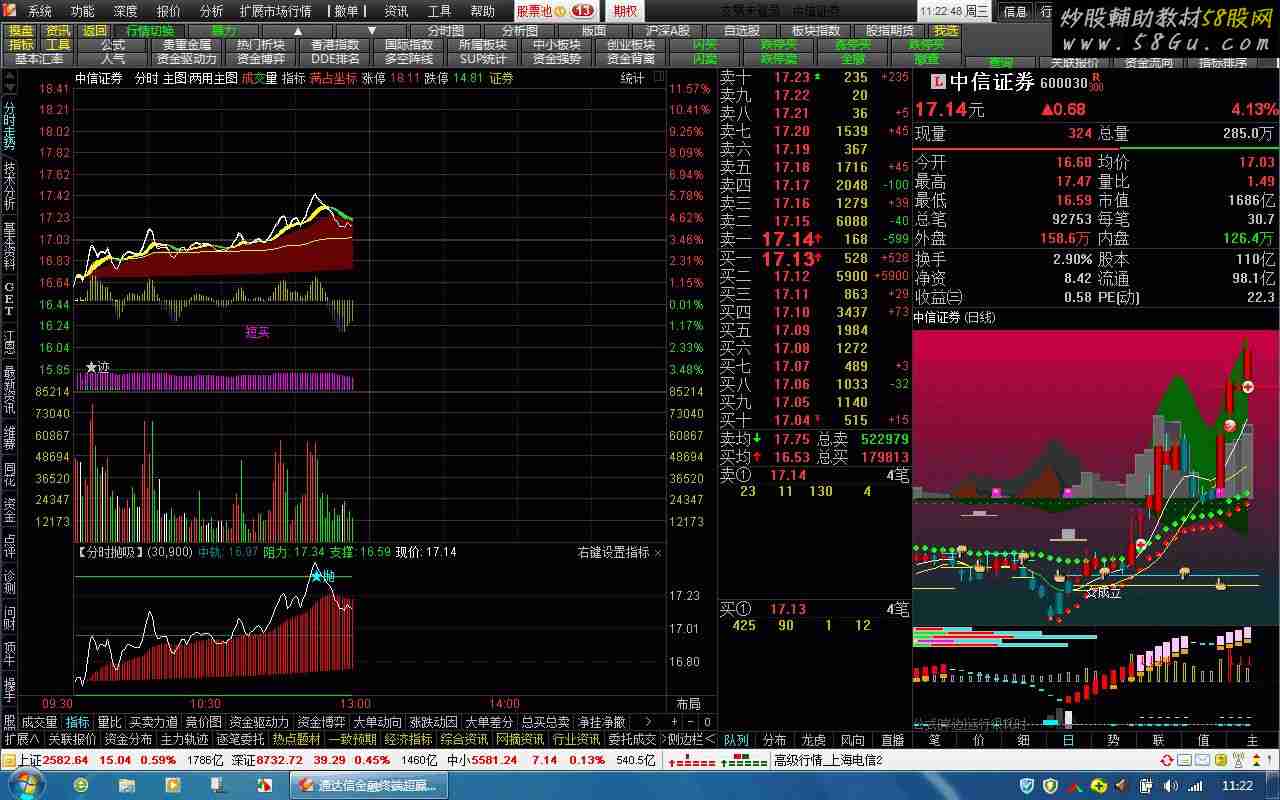Click the computer icon in taskbar
This screenshot has height=800, width=1280.
click(219, 785)
